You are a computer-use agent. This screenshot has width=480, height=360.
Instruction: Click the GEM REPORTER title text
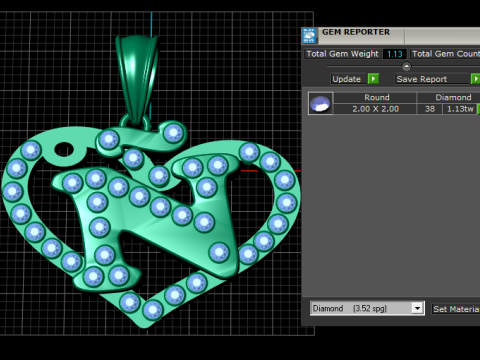[x=356, y=32]
